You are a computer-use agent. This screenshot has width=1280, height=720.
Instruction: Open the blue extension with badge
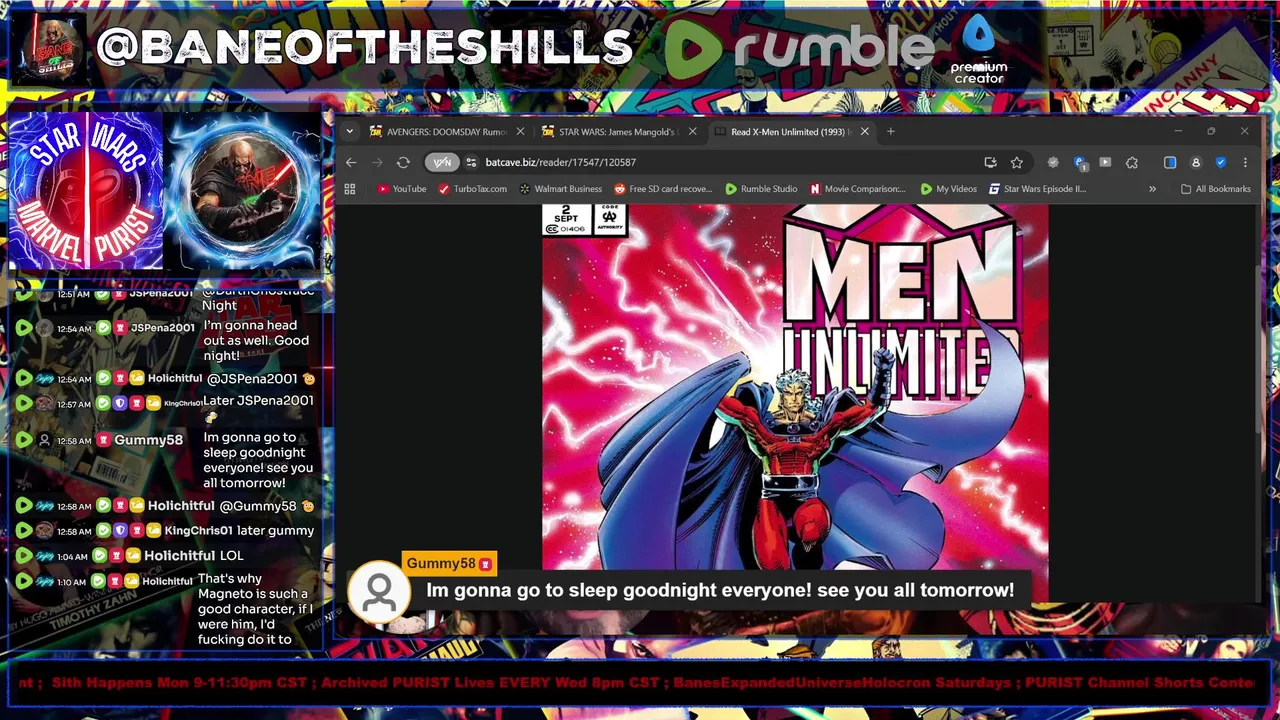pos(1080,162)
